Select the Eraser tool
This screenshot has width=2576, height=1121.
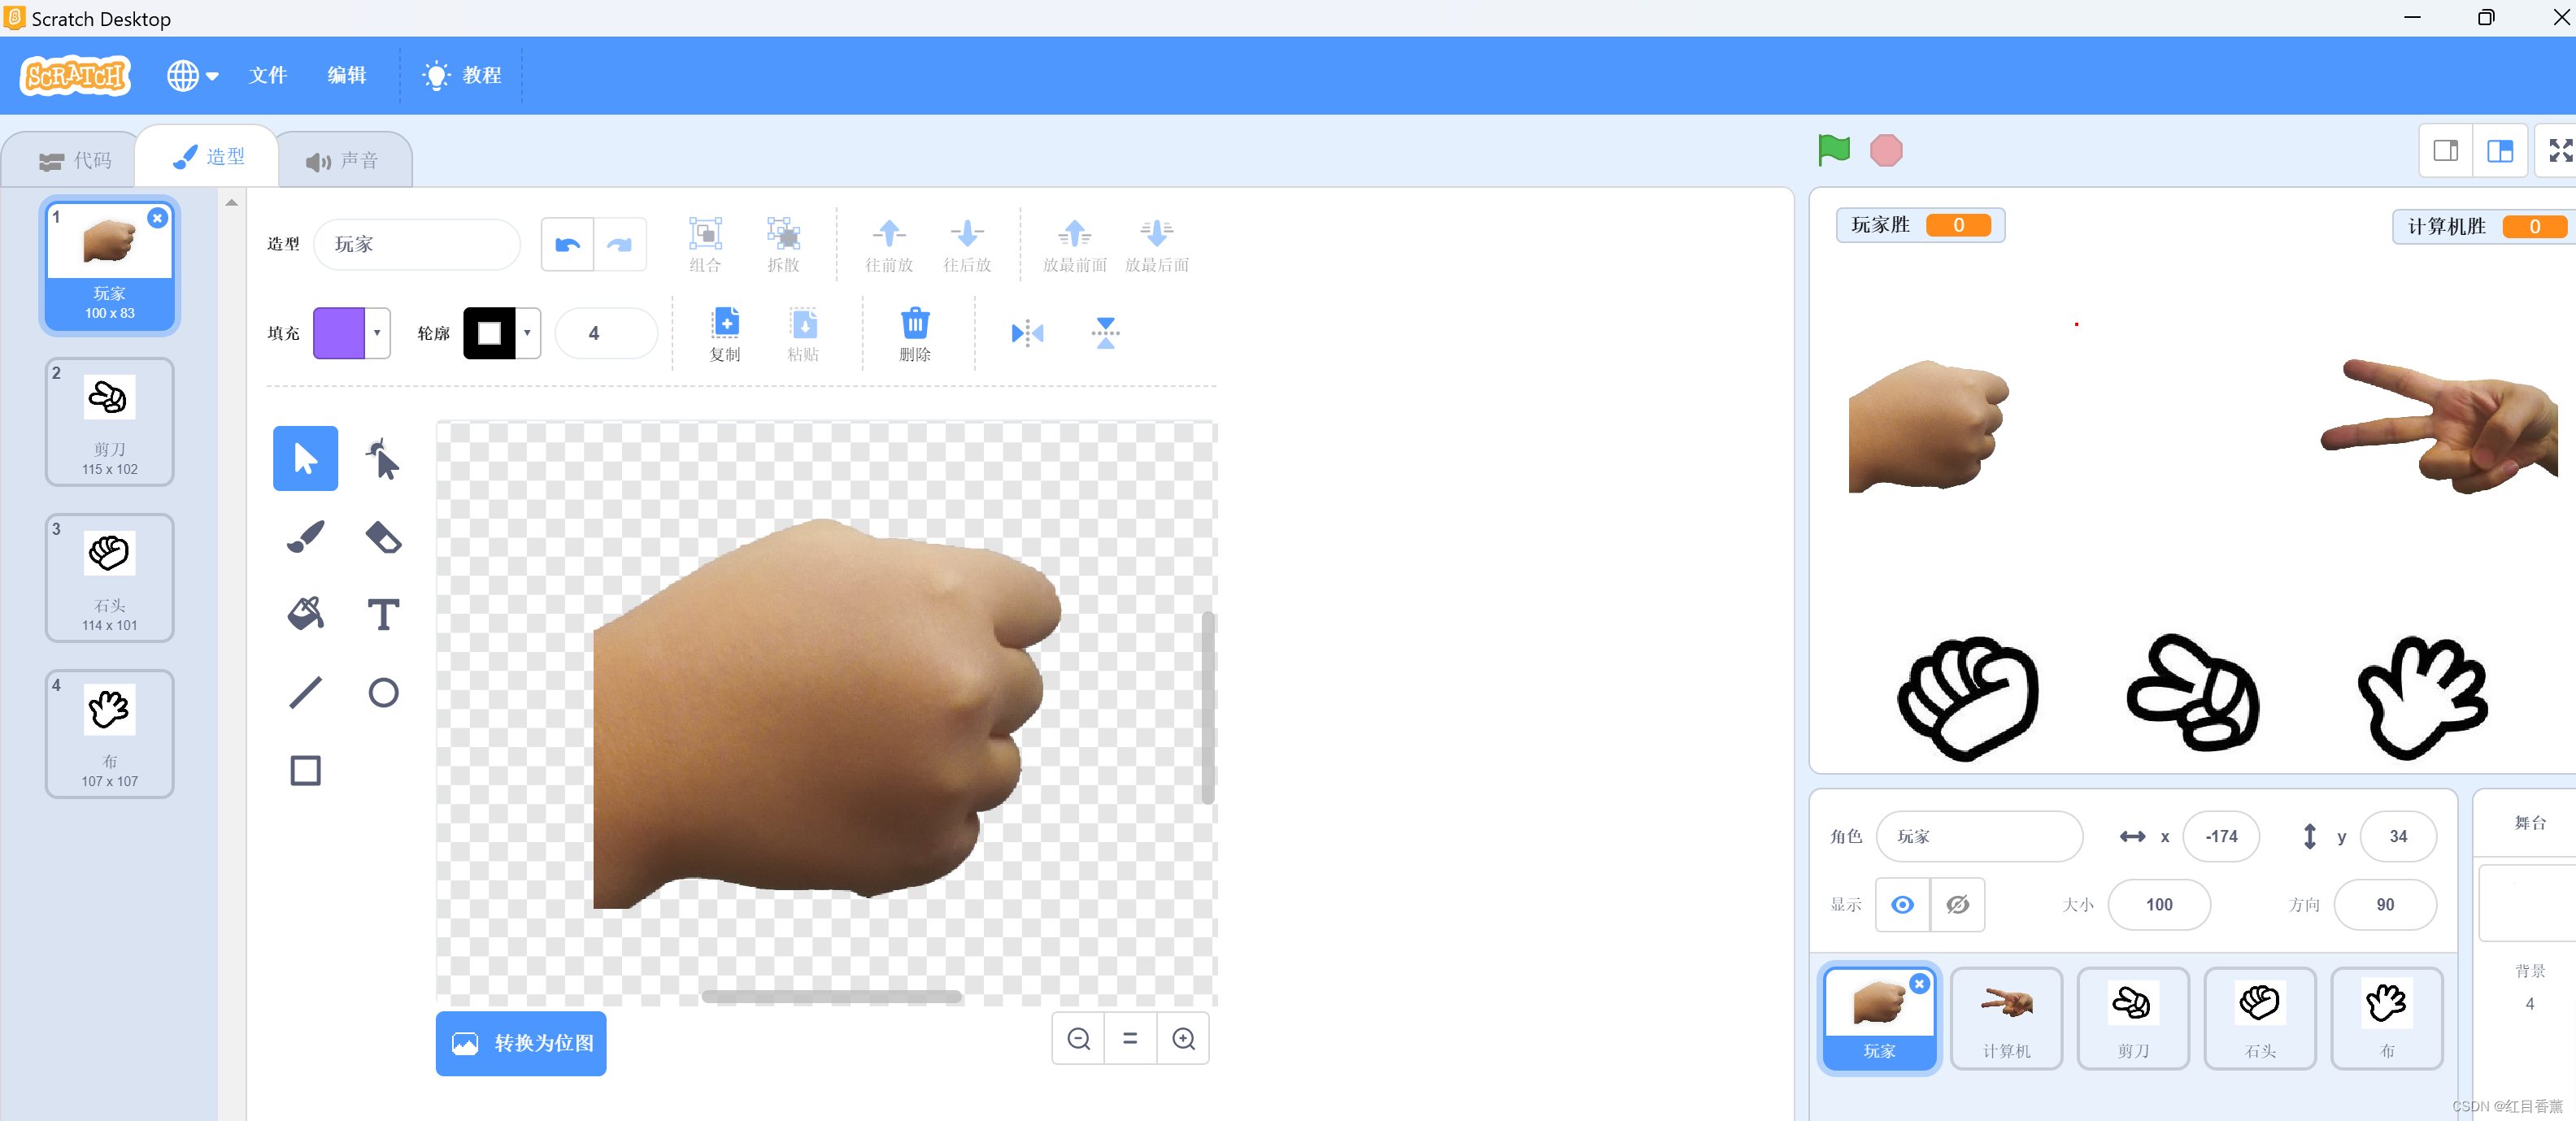[383, 537]
